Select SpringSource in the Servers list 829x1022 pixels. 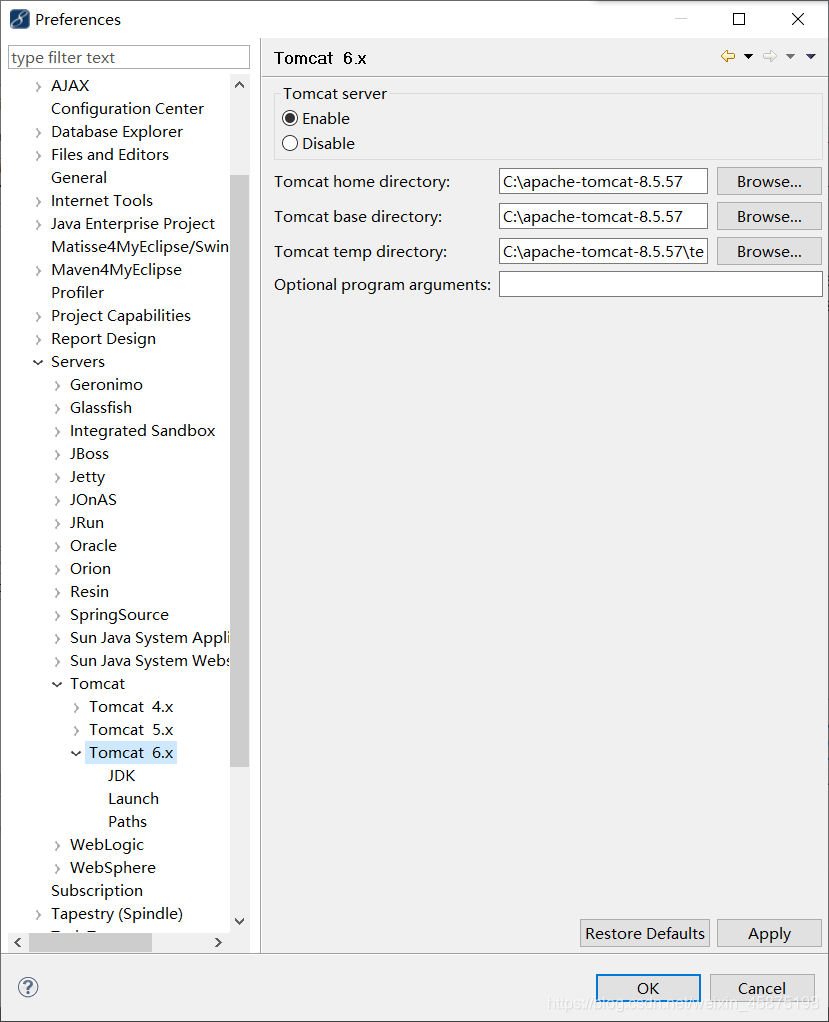coord(119,615)
